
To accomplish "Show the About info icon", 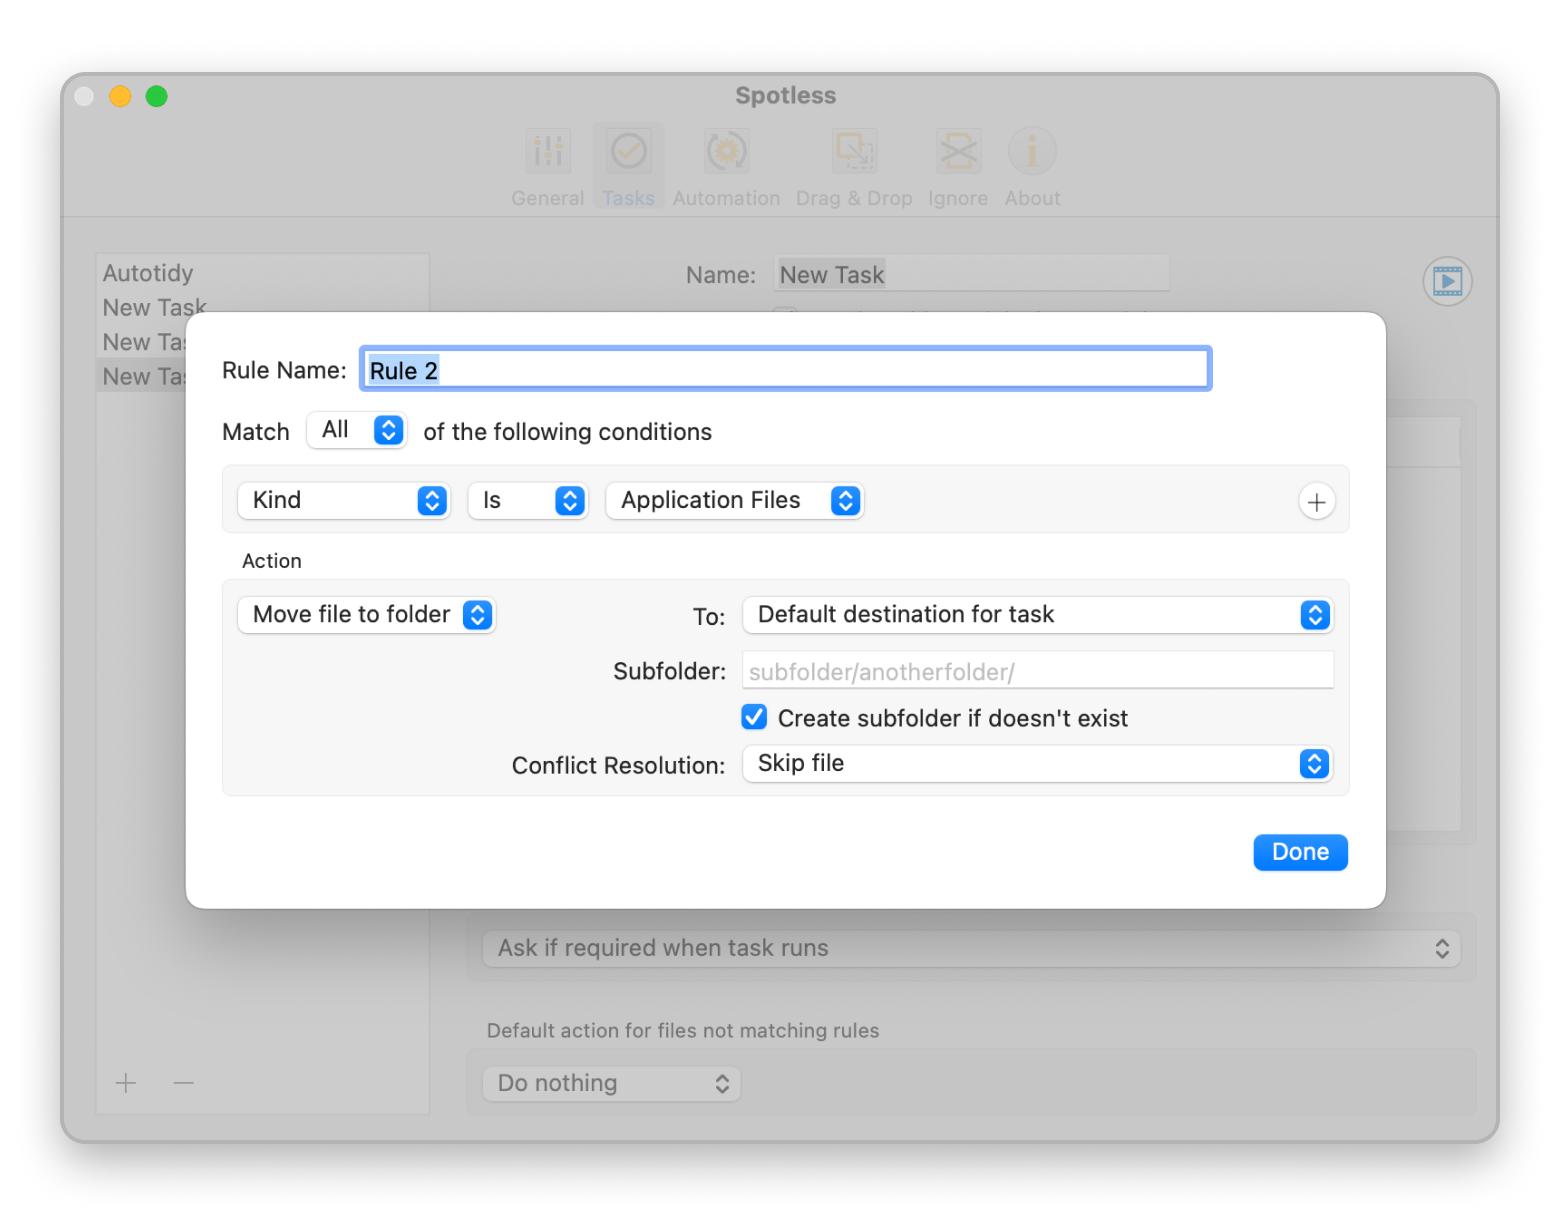I will (x=1032, y=153).
